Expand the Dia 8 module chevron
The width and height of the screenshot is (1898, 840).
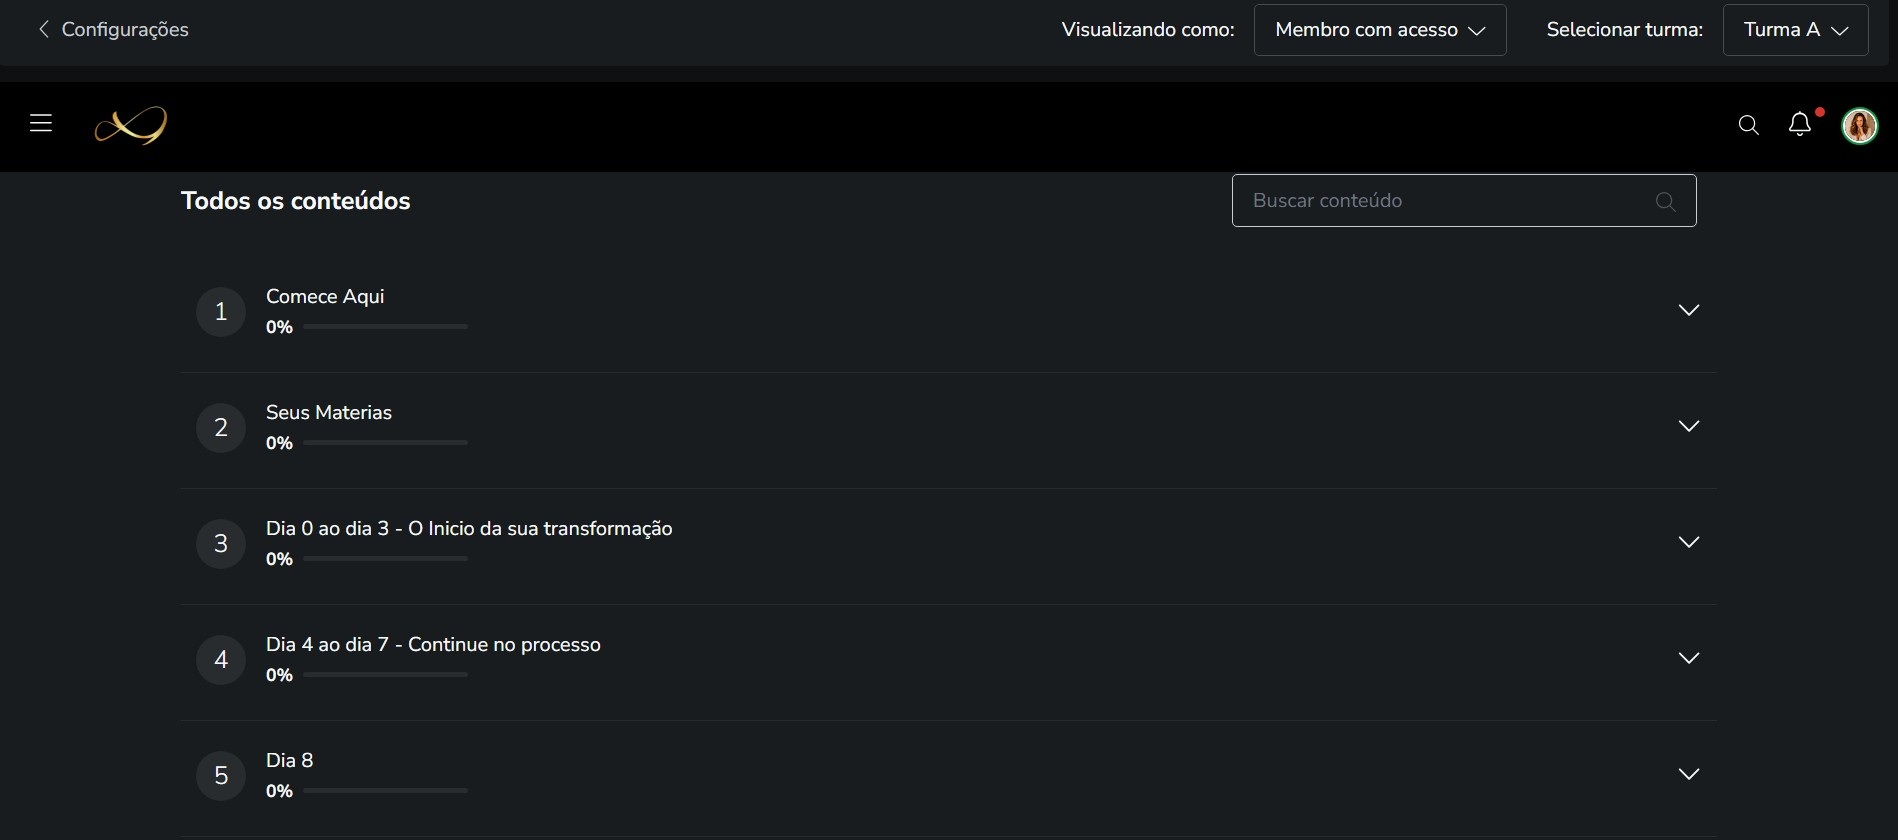1689,774
